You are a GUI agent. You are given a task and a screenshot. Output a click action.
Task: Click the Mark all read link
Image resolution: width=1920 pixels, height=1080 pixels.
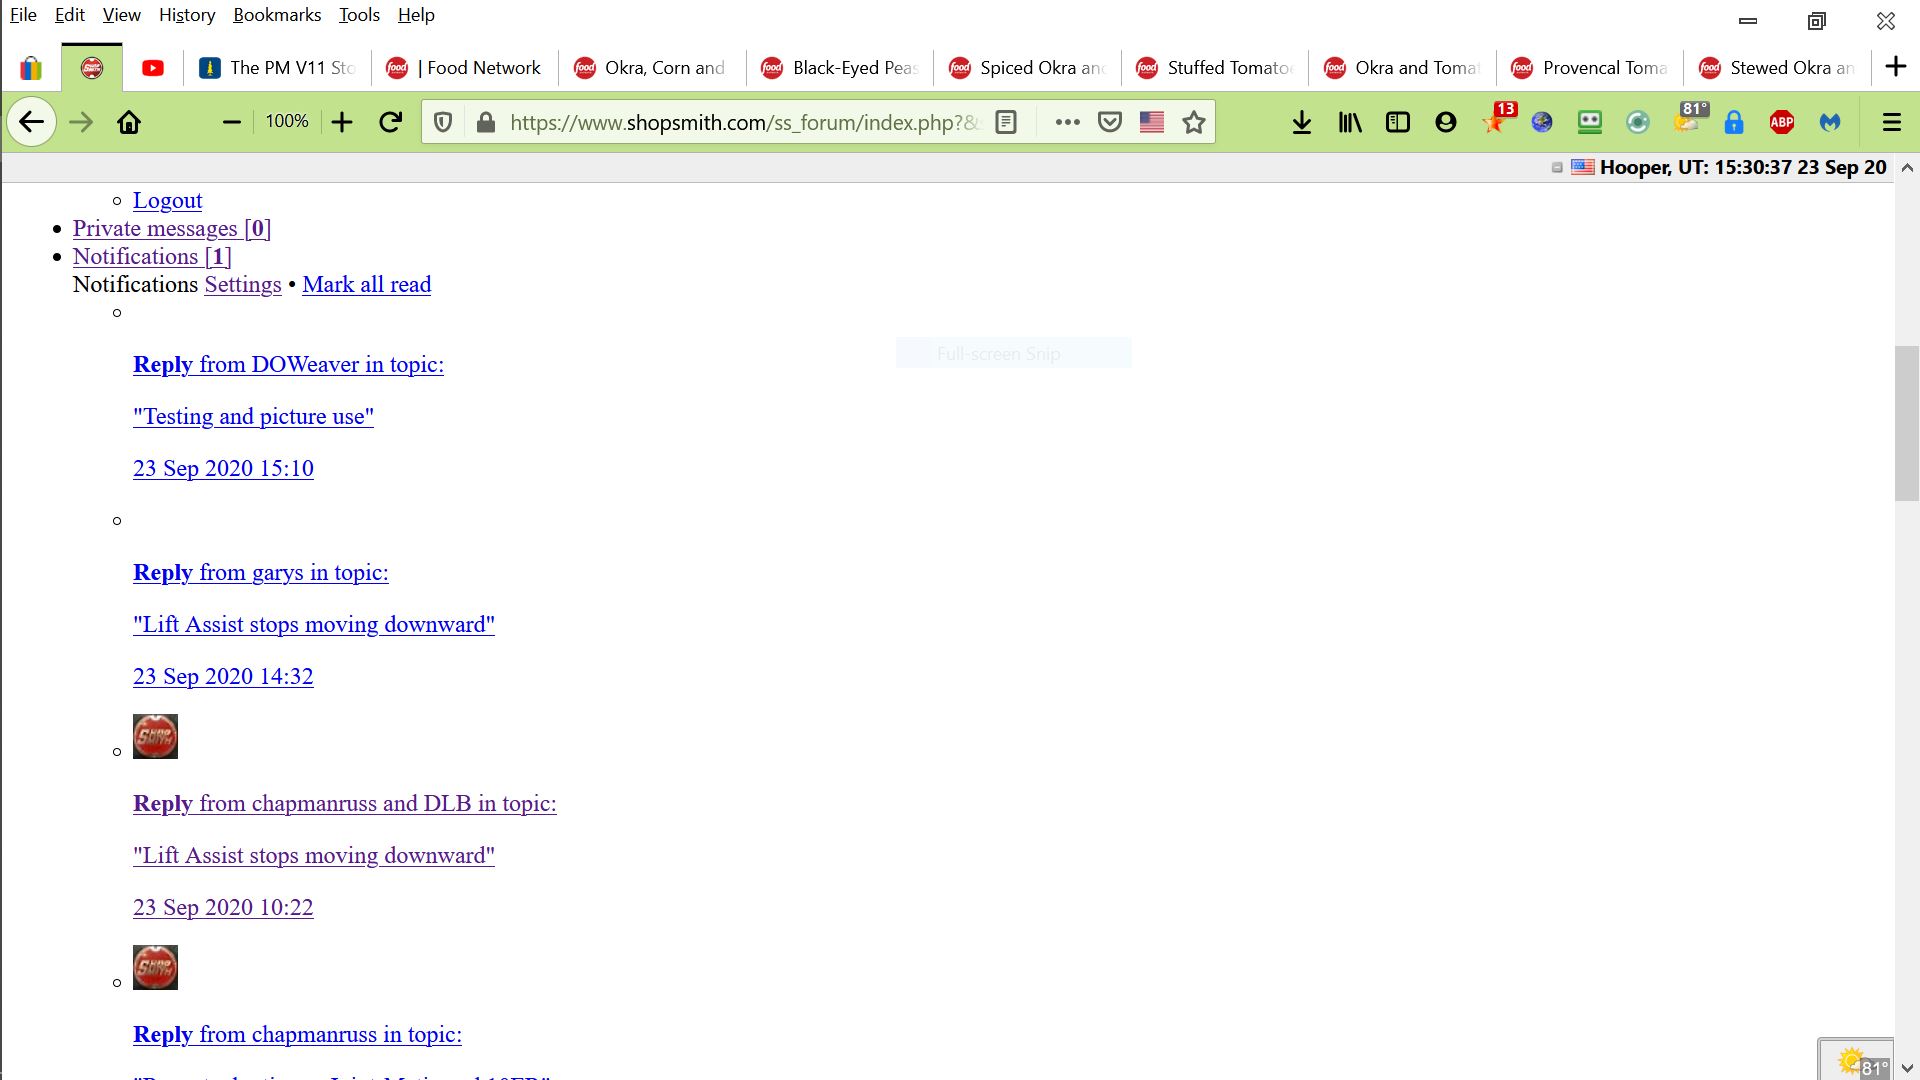367,284
